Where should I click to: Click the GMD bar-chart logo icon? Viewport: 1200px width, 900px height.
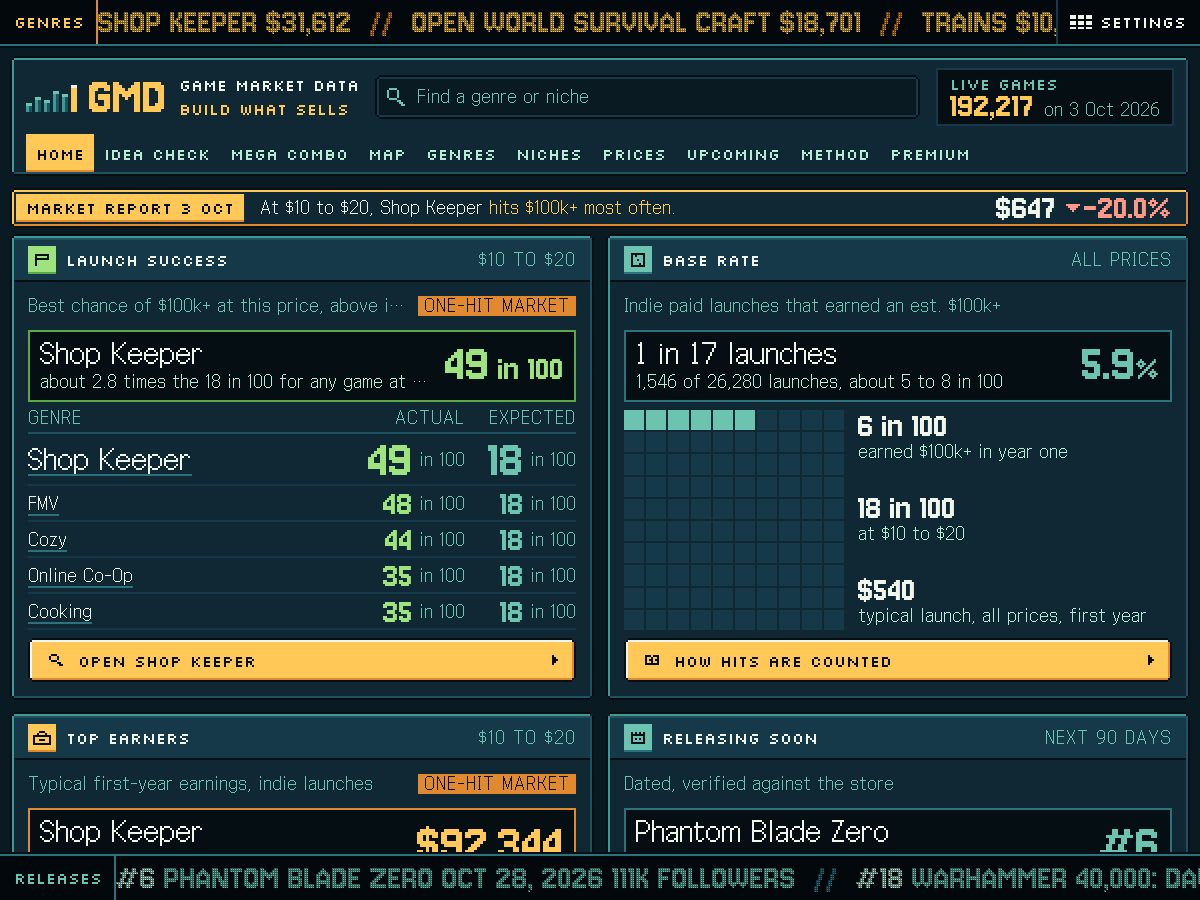click(x=52, y=98)
